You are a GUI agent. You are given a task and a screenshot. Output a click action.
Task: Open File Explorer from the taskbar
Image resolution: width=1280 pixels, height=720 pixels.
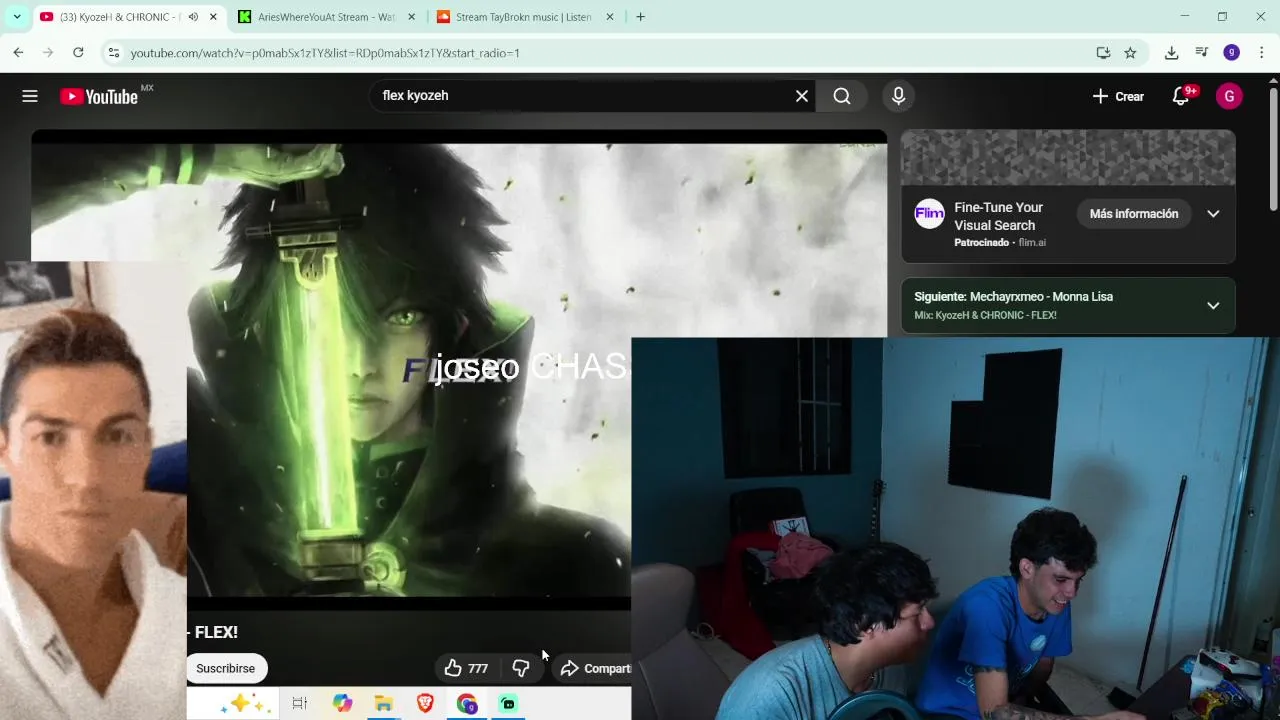(384, 703)
